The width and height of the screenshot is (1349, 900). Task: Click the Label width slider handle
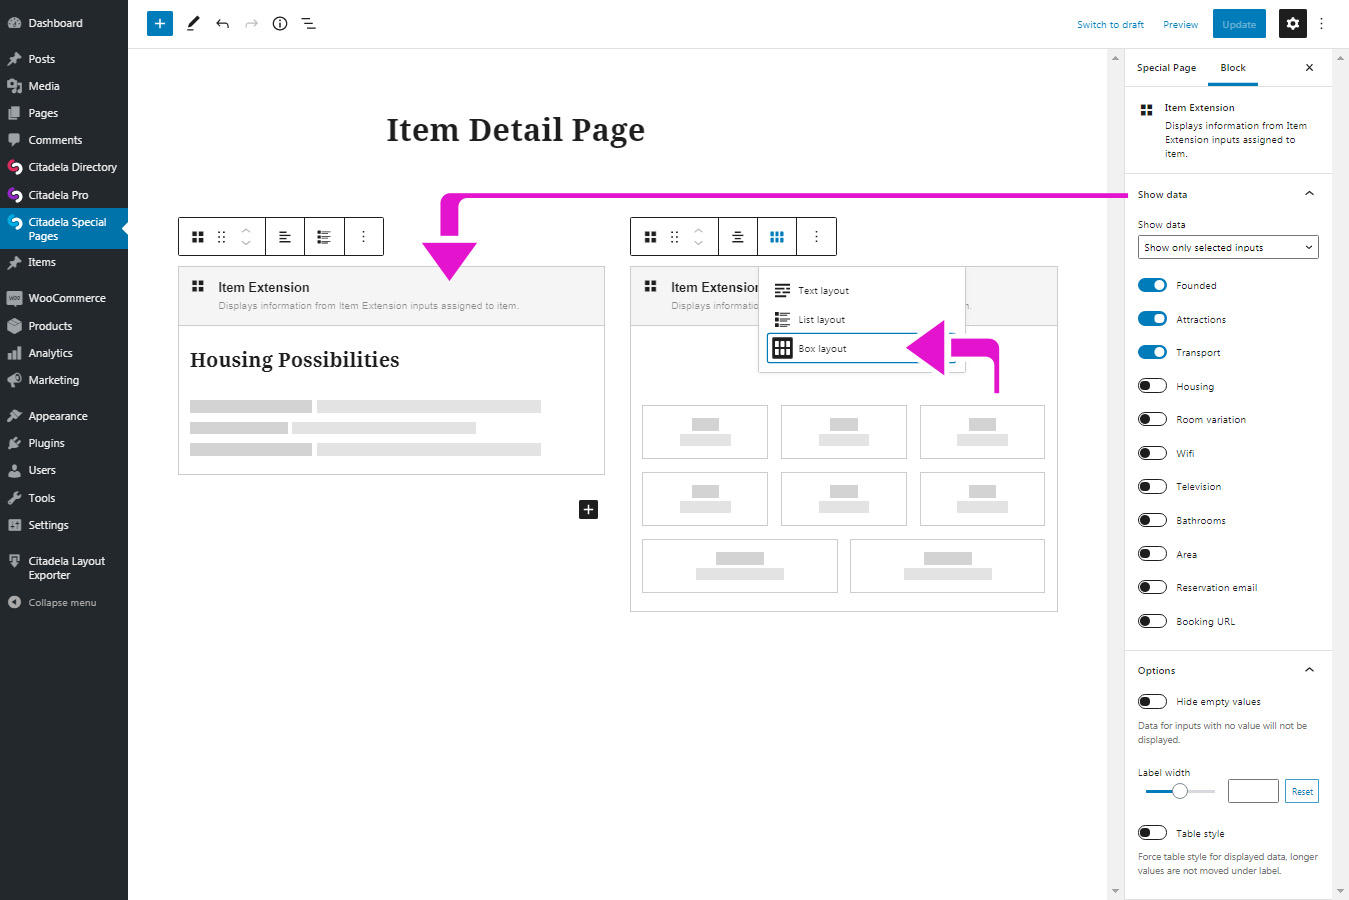(x=1180, y=791)
